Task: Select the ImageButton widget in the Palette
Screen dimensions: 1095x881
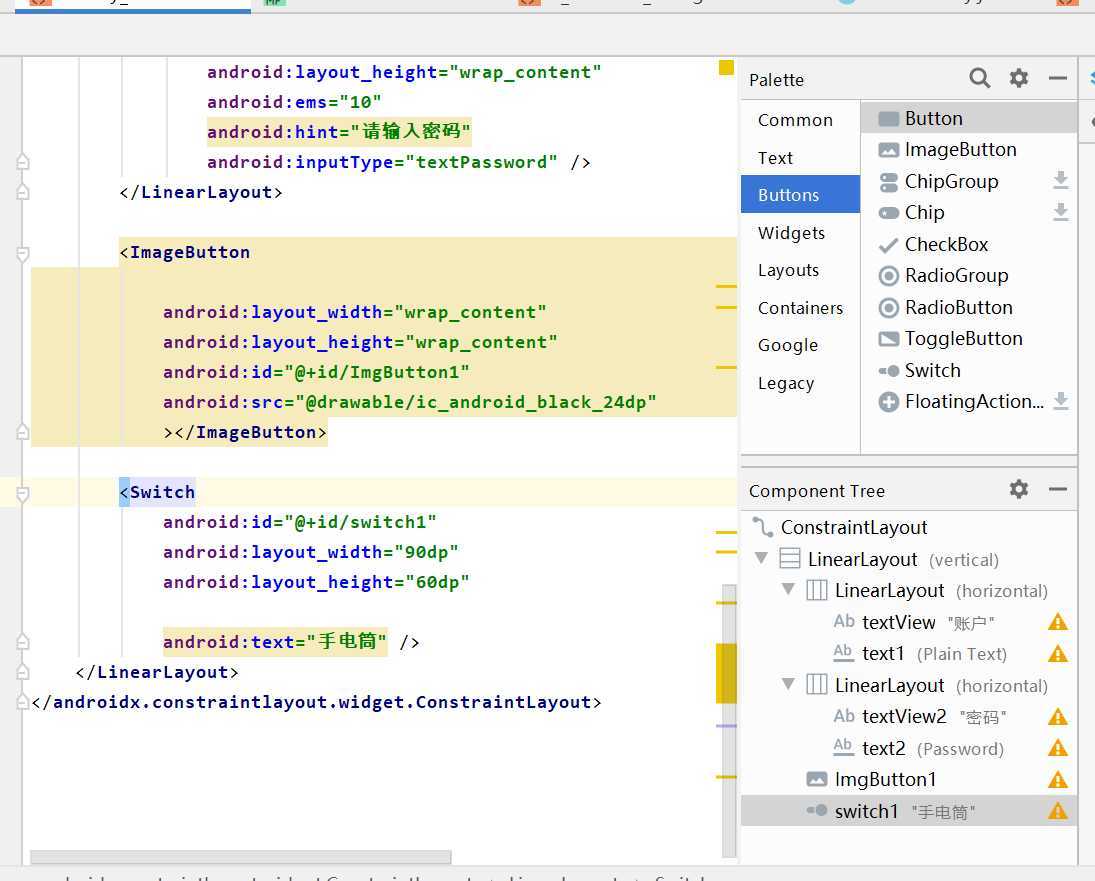Action: pyautogui.click(x=969, y=149)
